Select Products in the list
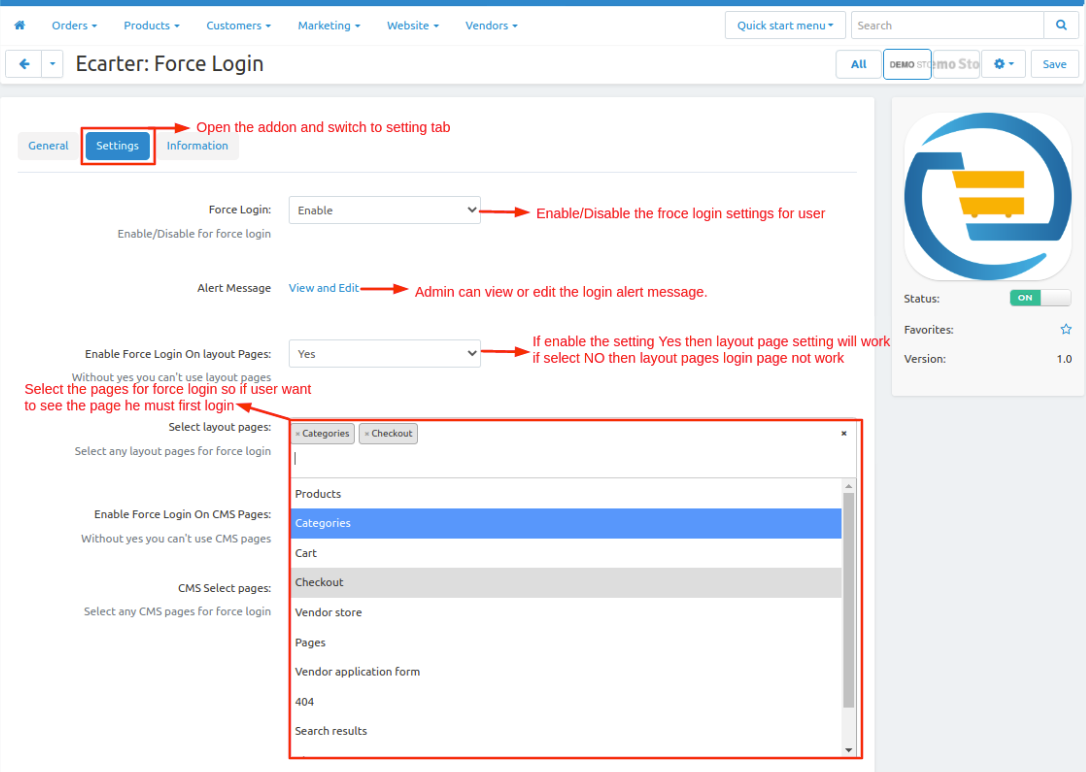The image size is (1086, 772). pyautogui.click(x=566, y=494)
